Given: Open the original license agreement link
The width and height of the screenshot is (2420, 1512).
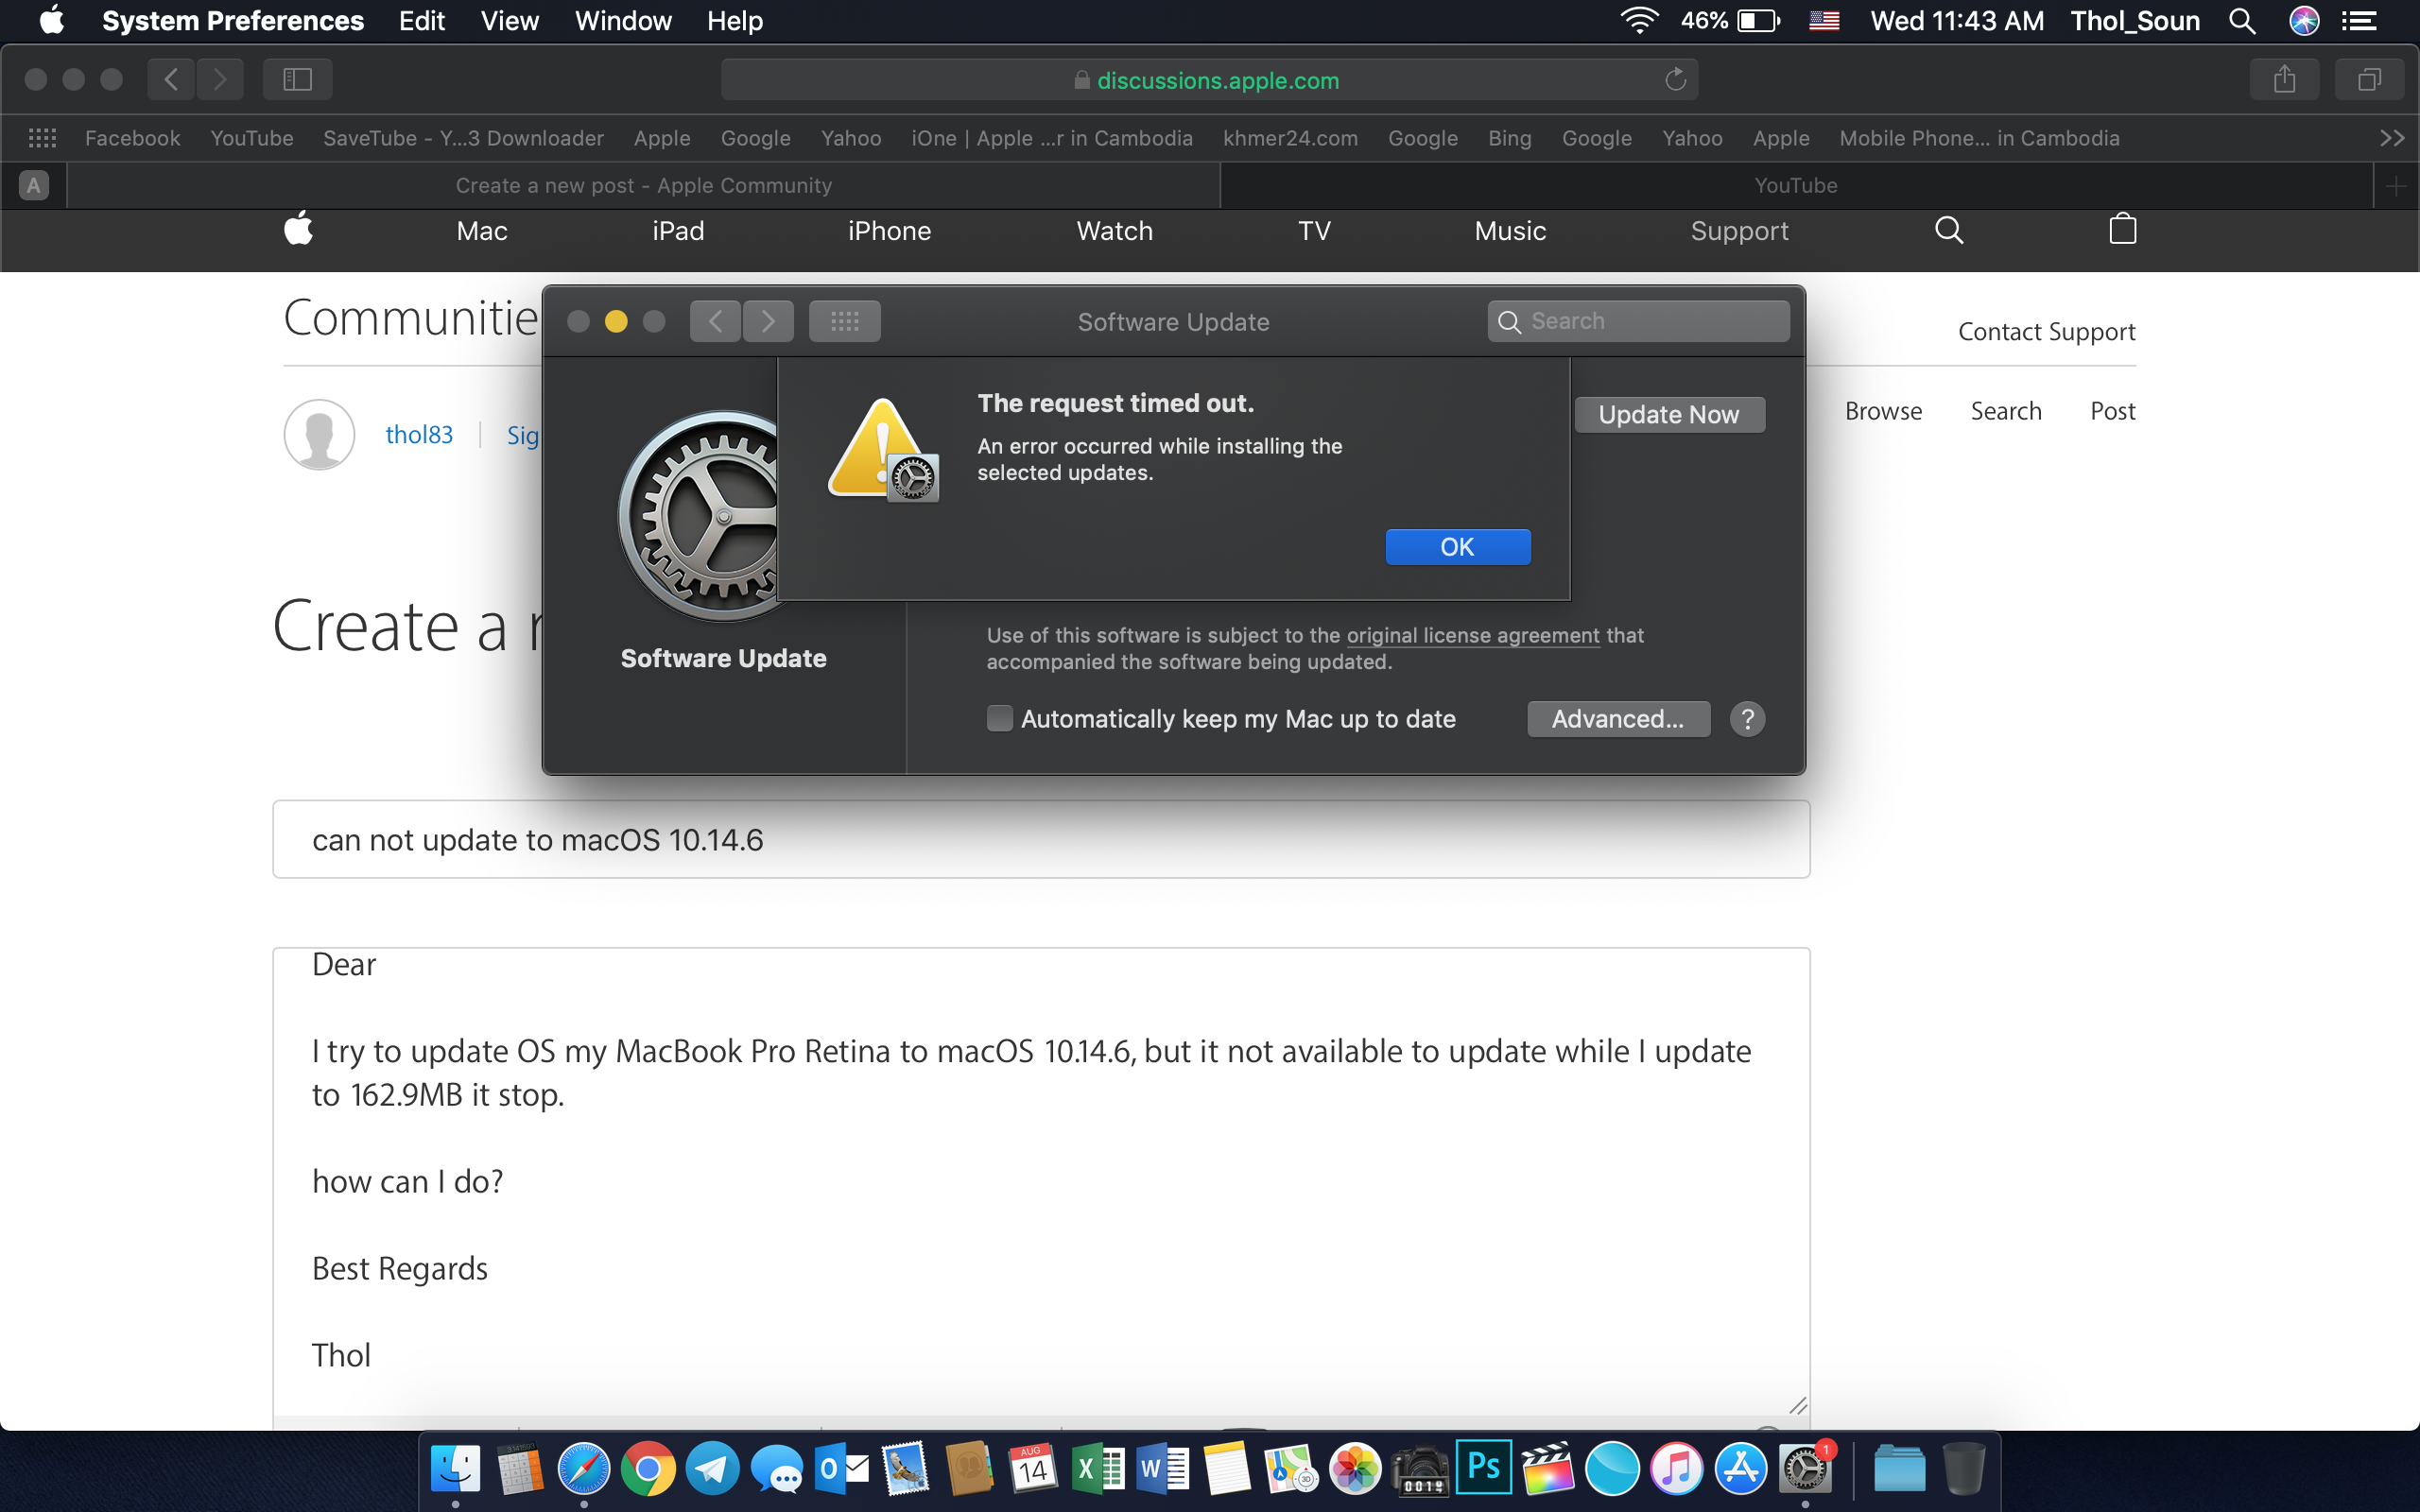Looking at the screenshot, I should coord(1472,635).
